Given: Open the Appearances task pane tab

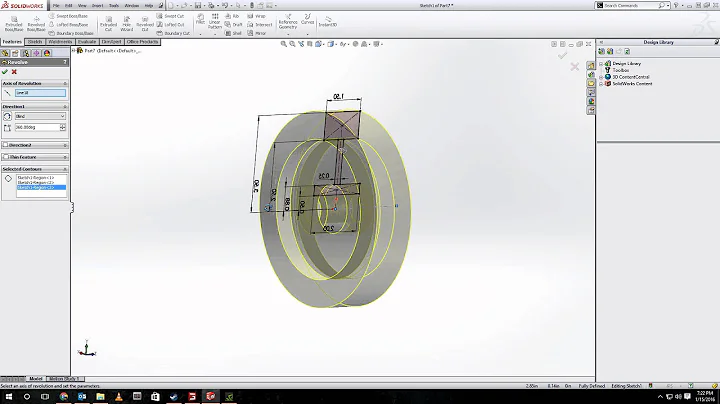Looking at the screenshot, I should (591, 101).
